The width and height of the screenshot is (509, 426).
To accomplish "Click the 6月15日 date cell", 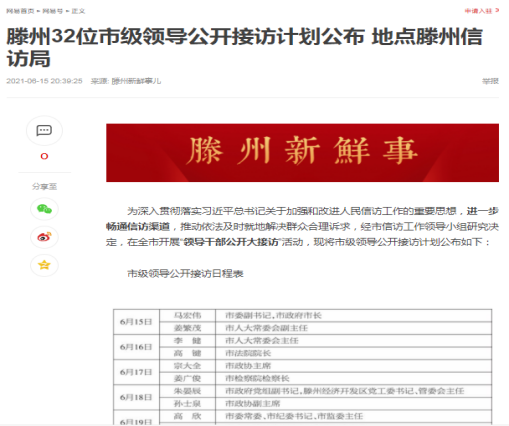I will 136,322.
